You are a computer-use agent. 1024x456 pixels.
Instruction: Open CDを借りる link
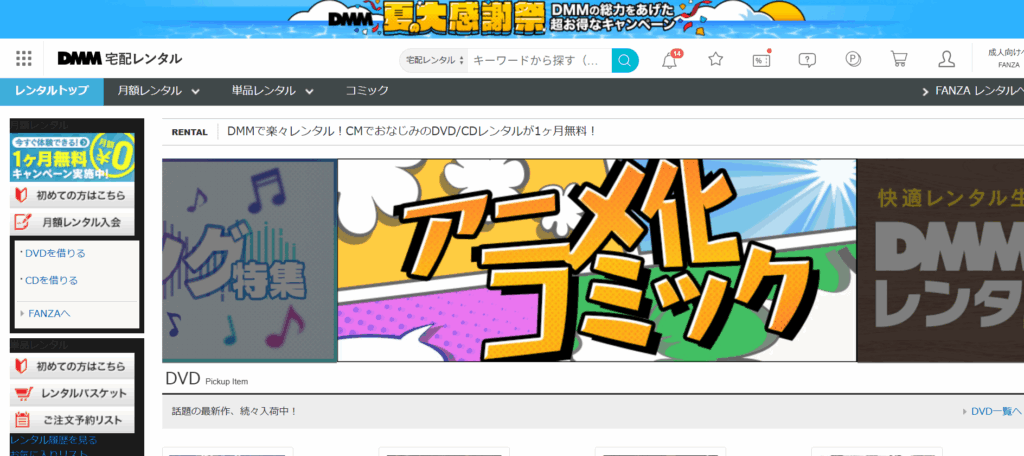coord(51,280)
